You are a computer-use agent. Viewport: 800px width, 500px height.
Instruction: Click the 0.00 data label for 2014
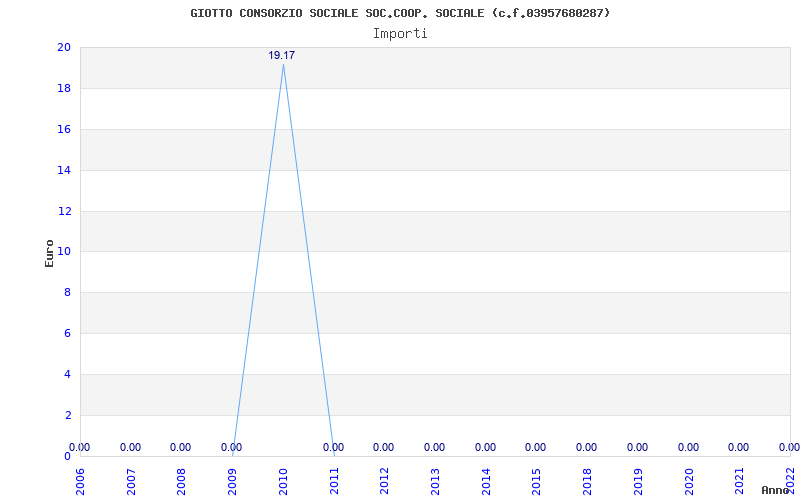[x=486, y=447]
